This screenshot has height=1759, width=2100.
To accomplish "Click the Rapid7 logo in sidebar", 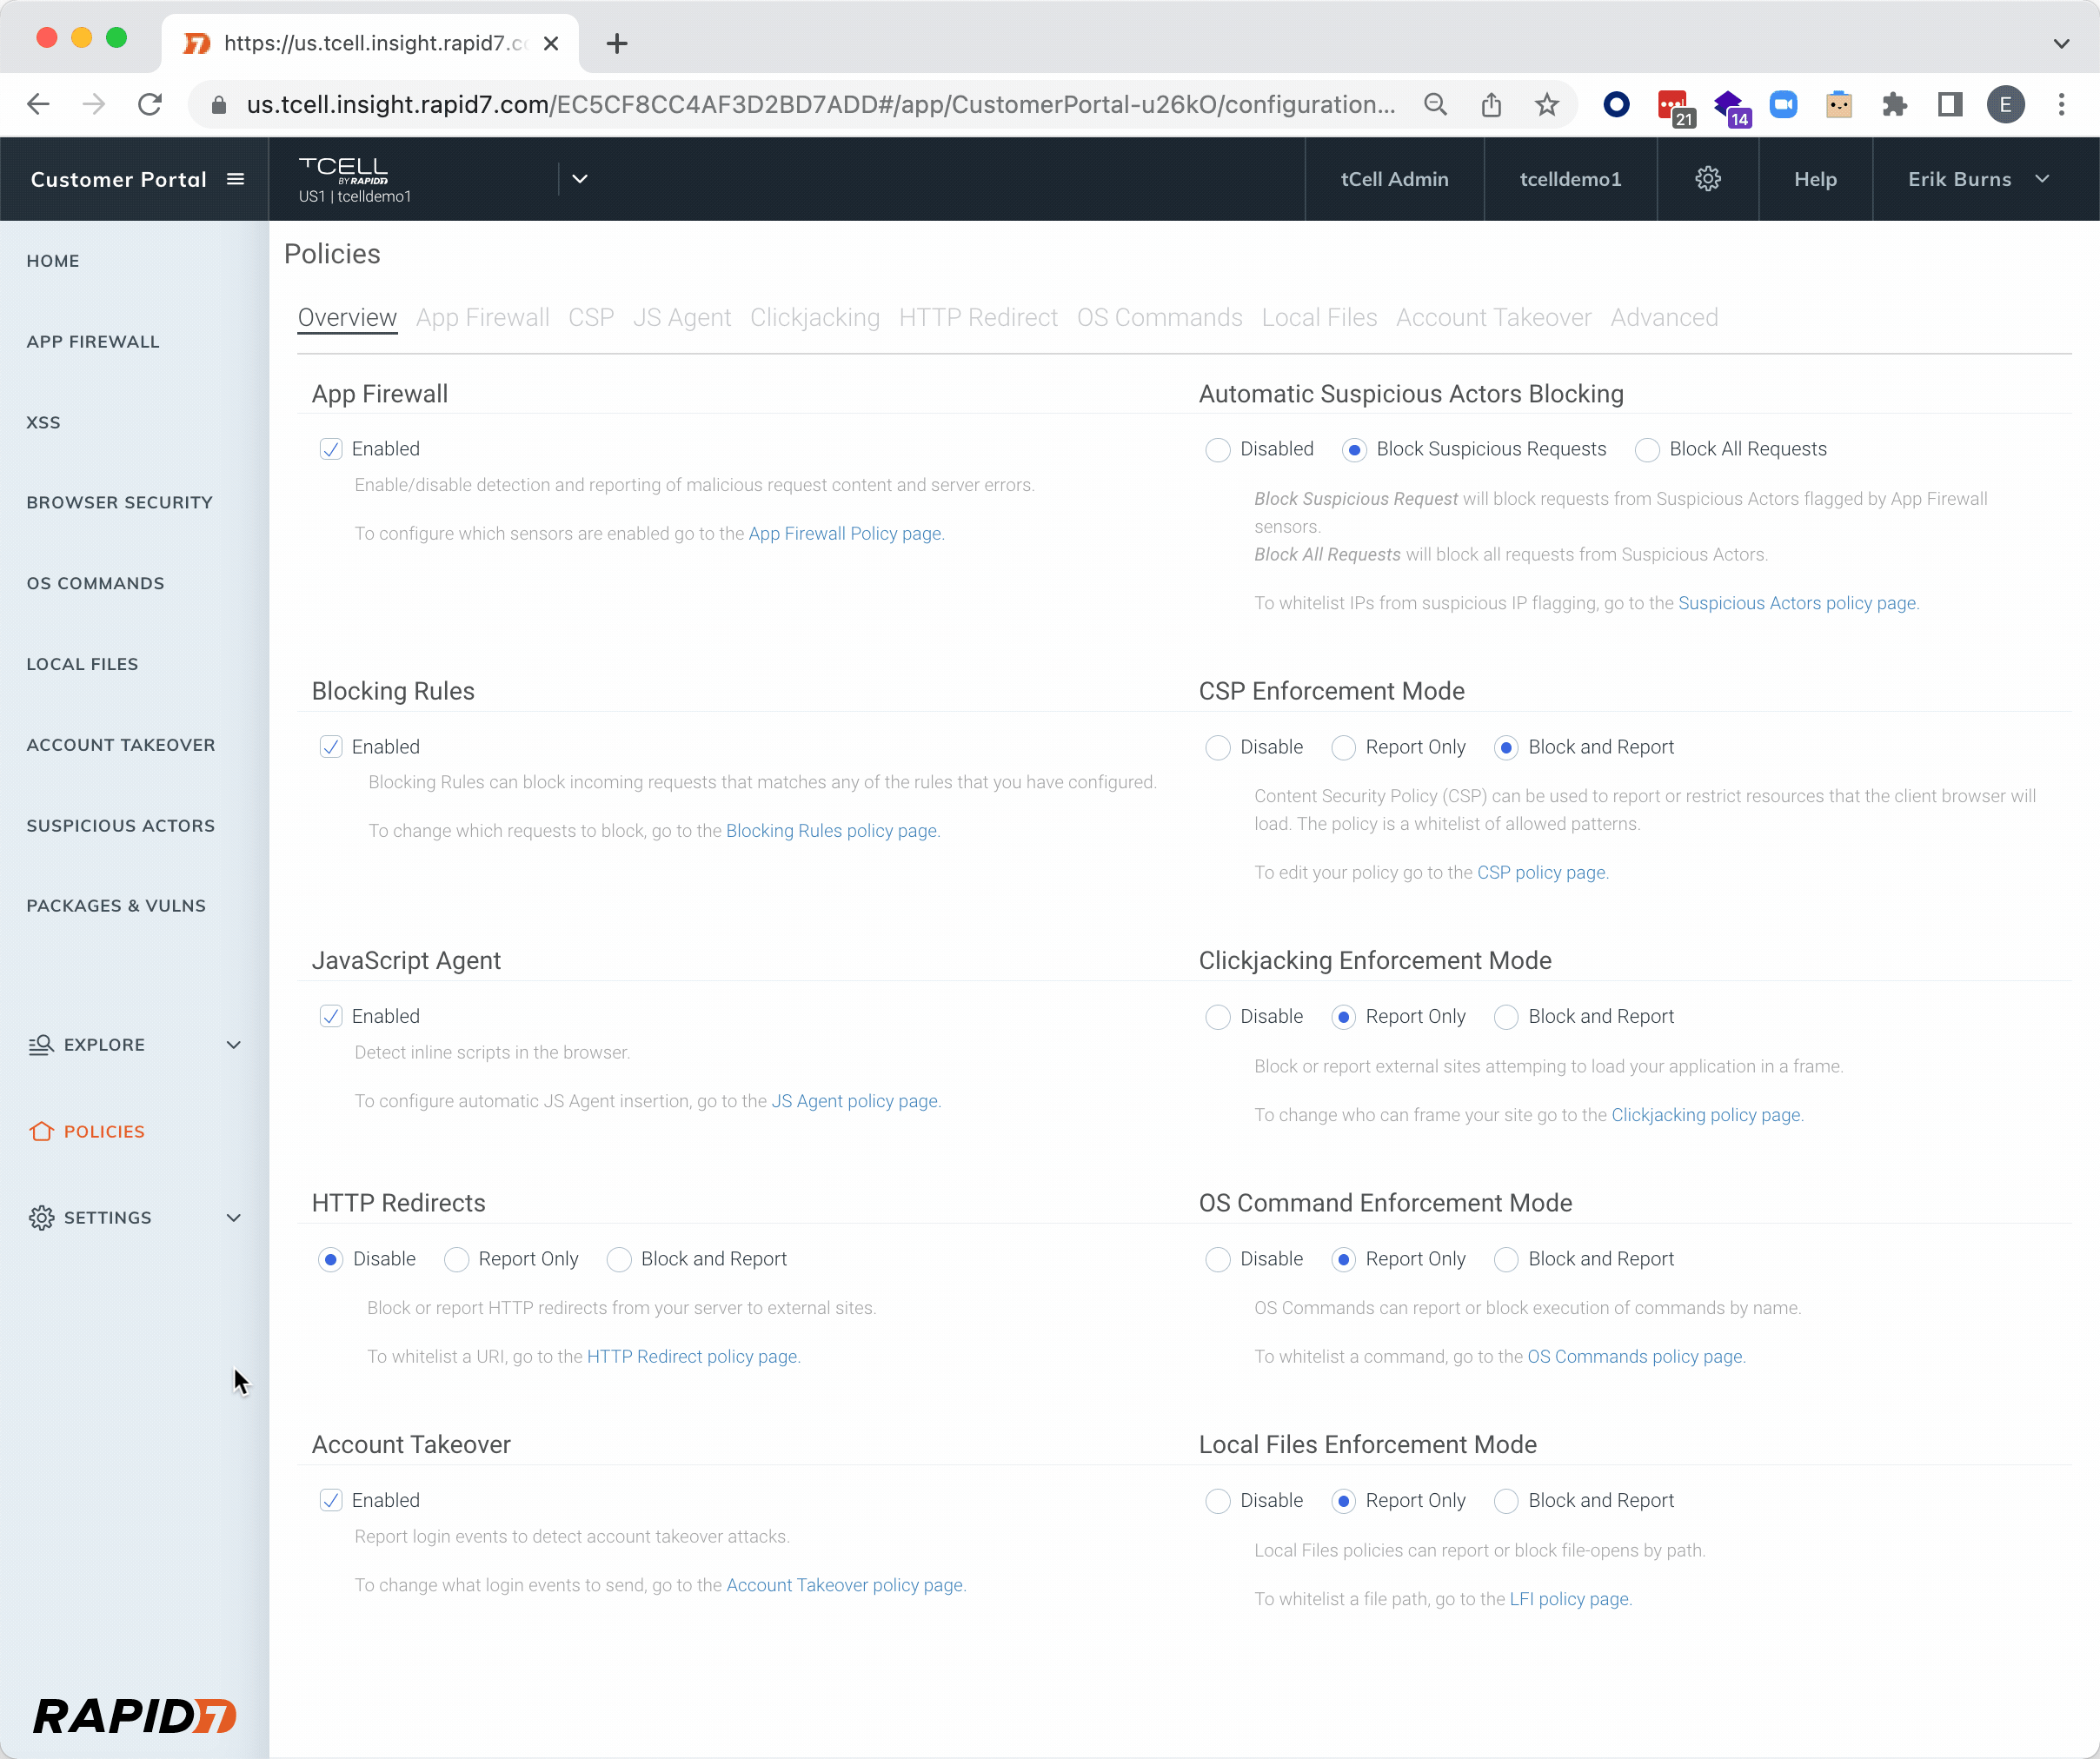I will (x=134, y=1716).
